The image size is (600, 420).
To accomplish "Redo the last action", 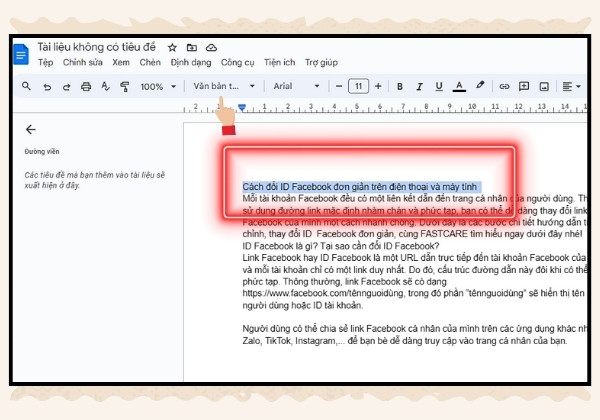I will pyautogui.click(x=67, y=87).
